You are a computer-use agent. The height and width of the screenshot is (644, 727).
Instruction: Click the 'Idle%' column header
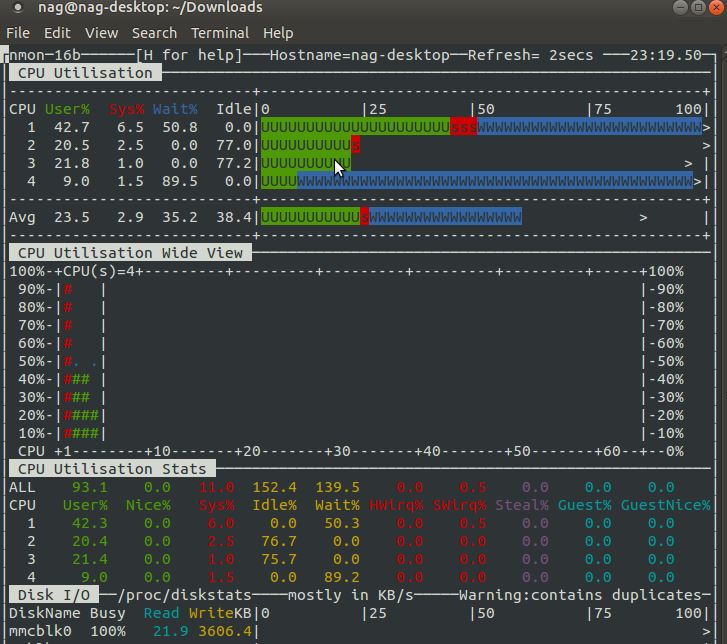click(274, 505)
